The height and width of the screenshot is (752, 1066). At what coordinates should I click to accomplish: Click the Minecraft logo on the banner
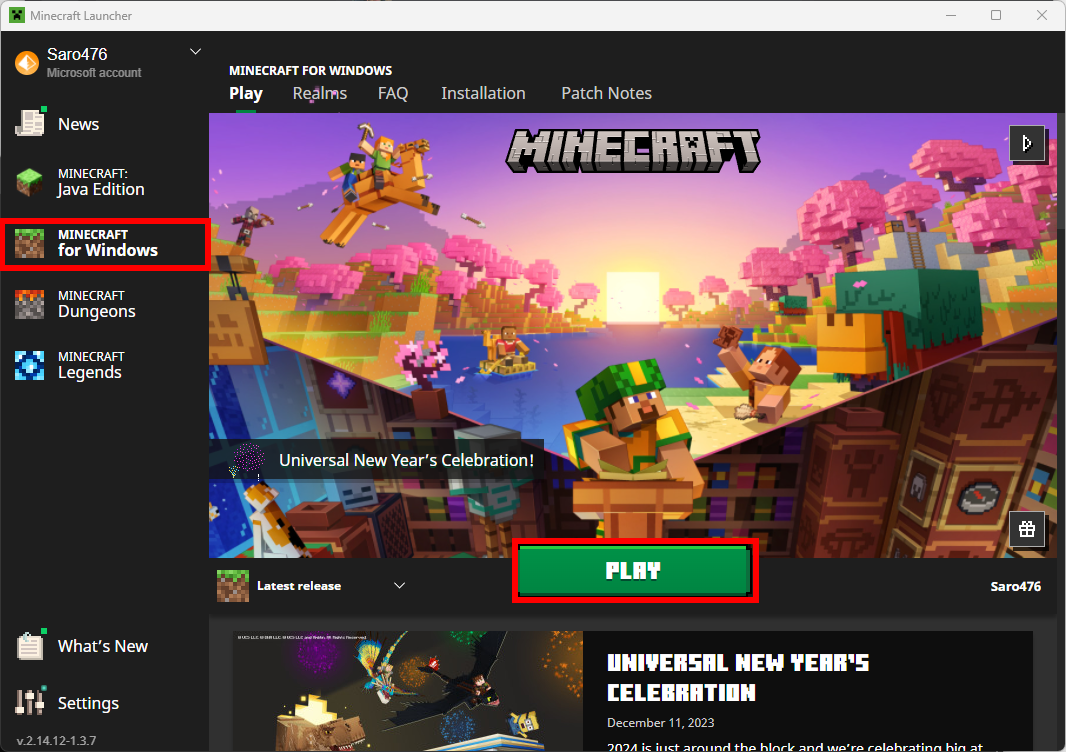pos(633,150)
